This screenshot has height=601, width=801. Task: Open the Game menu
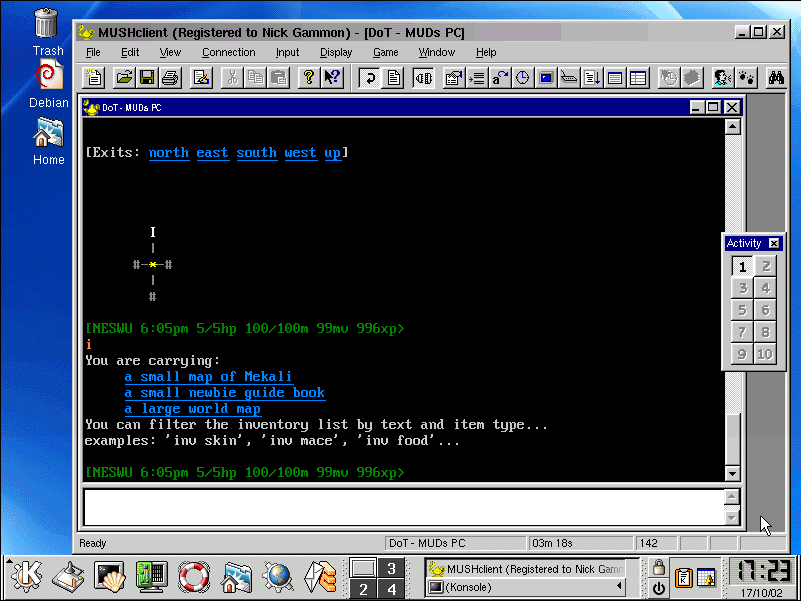[x=386, y=52]
